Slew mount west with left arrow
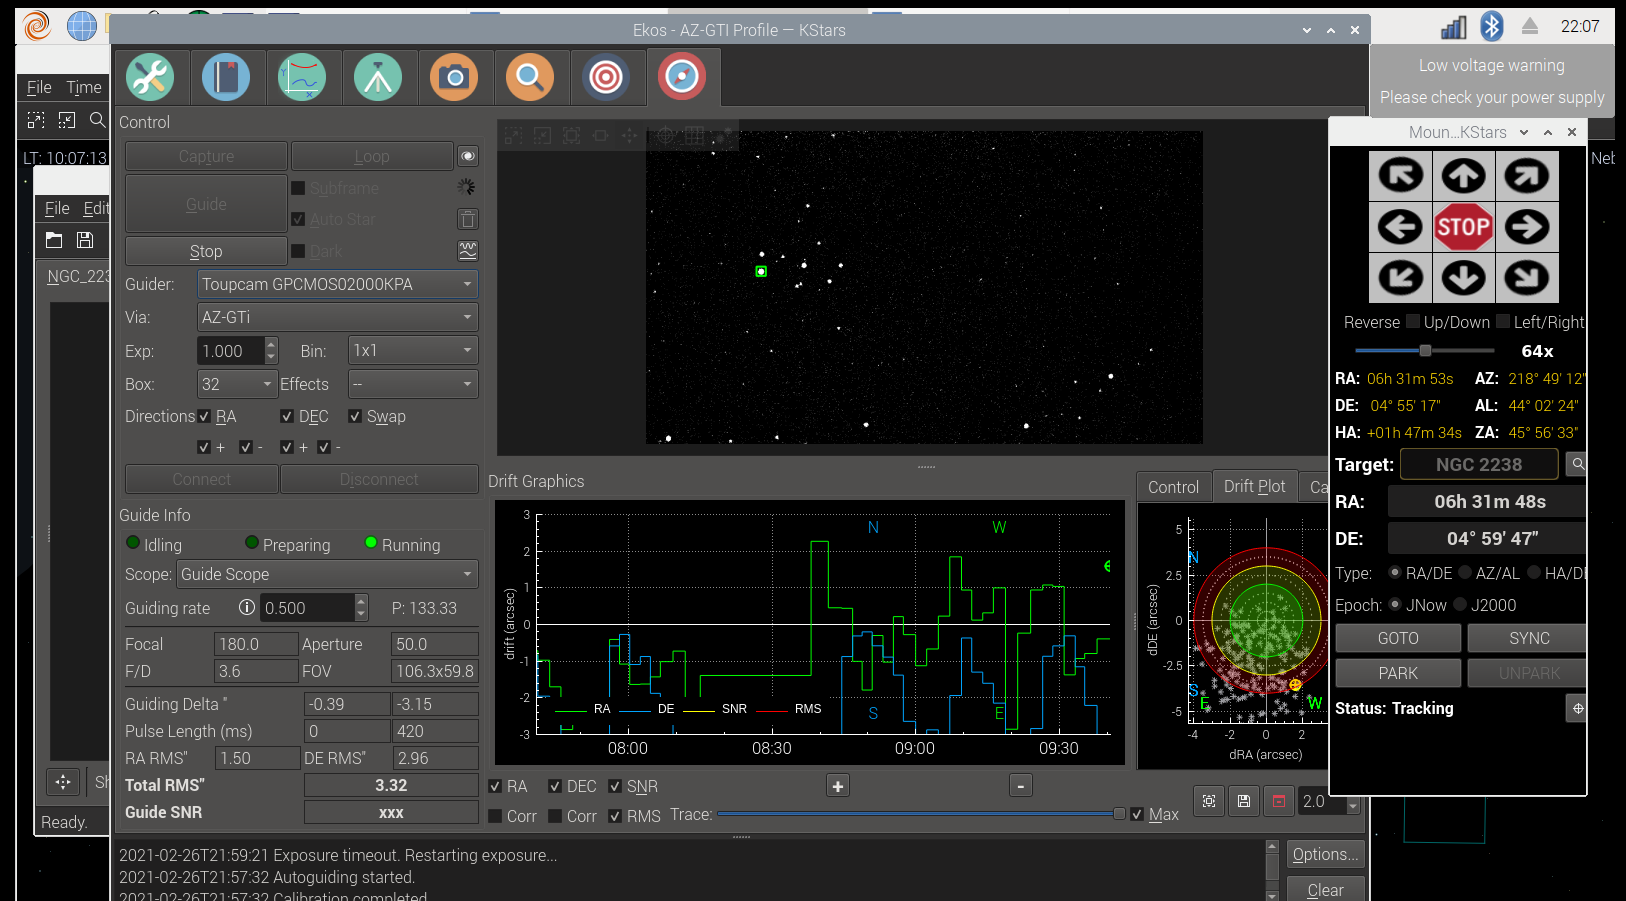 (1400, 227)
